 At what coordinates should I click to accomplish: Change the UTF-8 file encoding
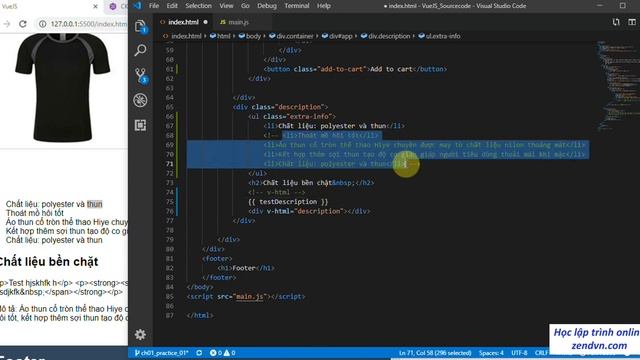click(519, 353)
